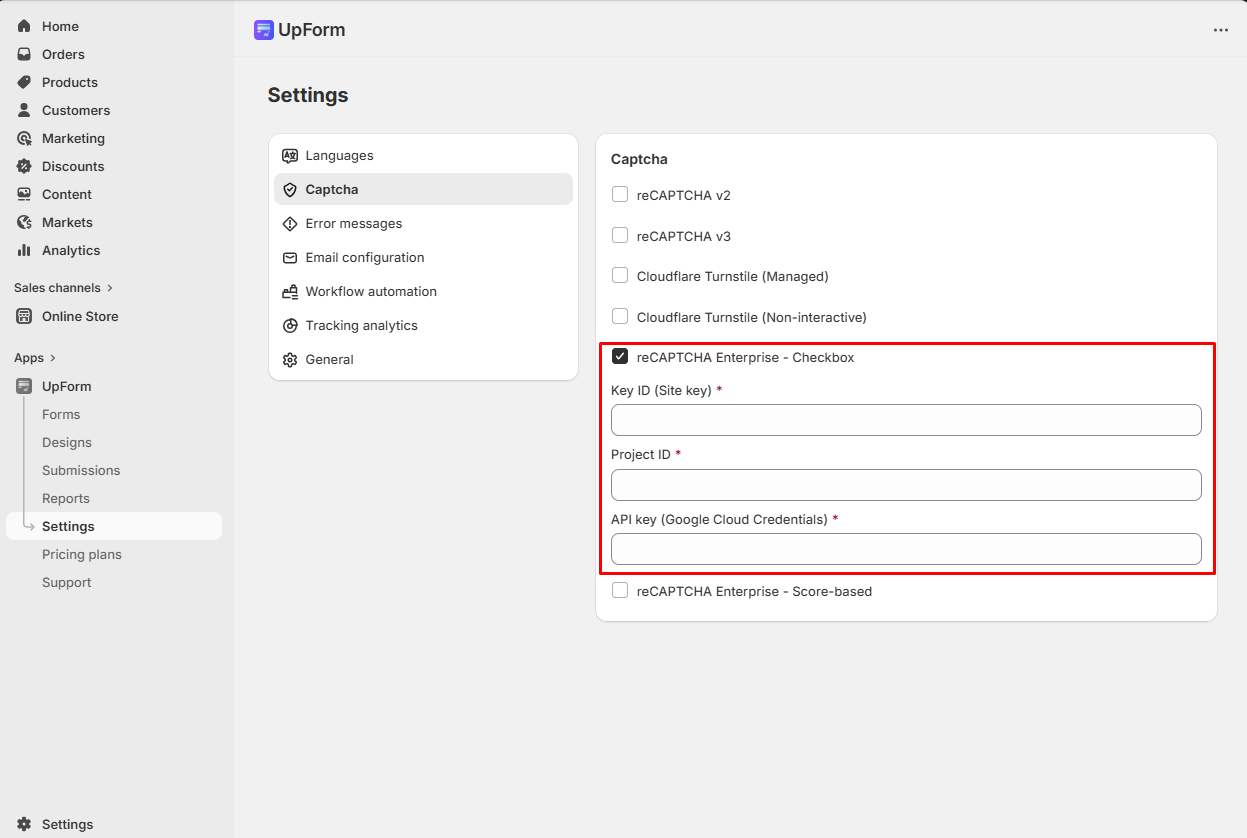Click the Project ID input field
1247x838 pixels.
[x=906, y=485]
